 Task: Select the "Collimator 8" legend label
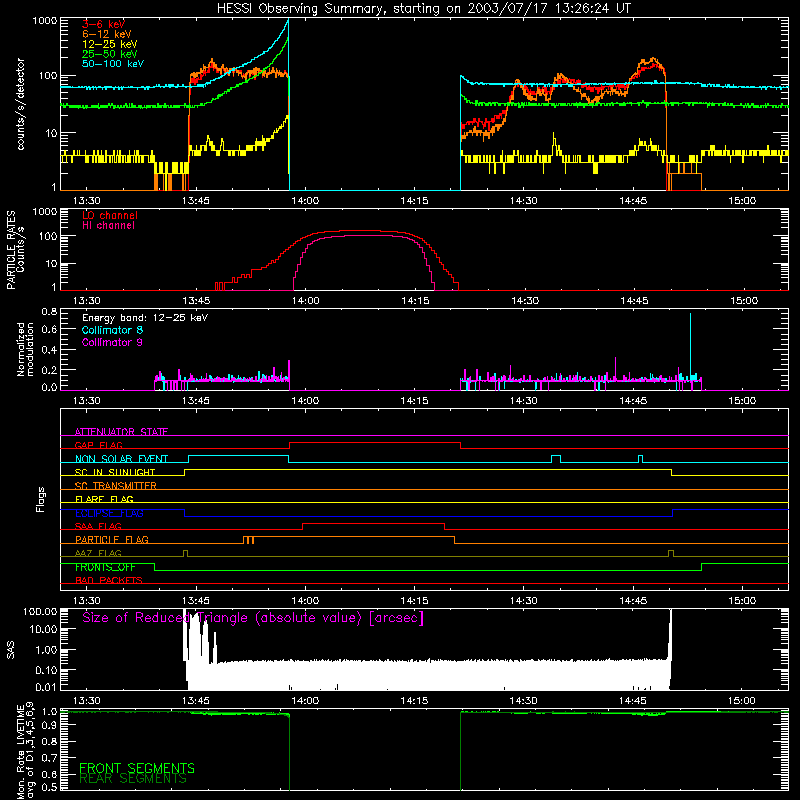pyautogui.click(x=112, y=330)
